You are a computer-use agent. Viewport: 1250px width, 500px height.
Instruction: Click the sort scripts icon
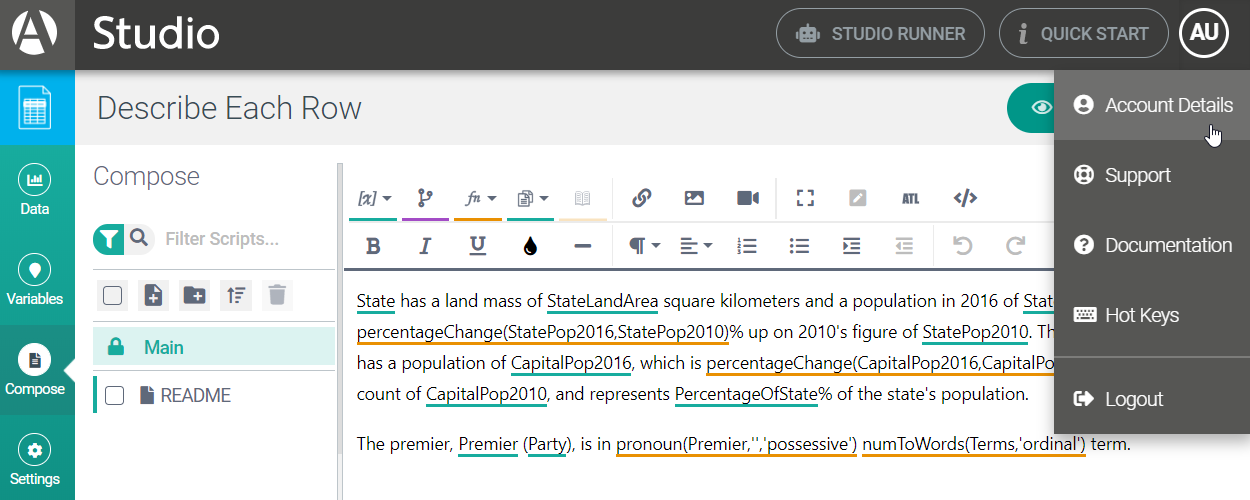point(236,295)
